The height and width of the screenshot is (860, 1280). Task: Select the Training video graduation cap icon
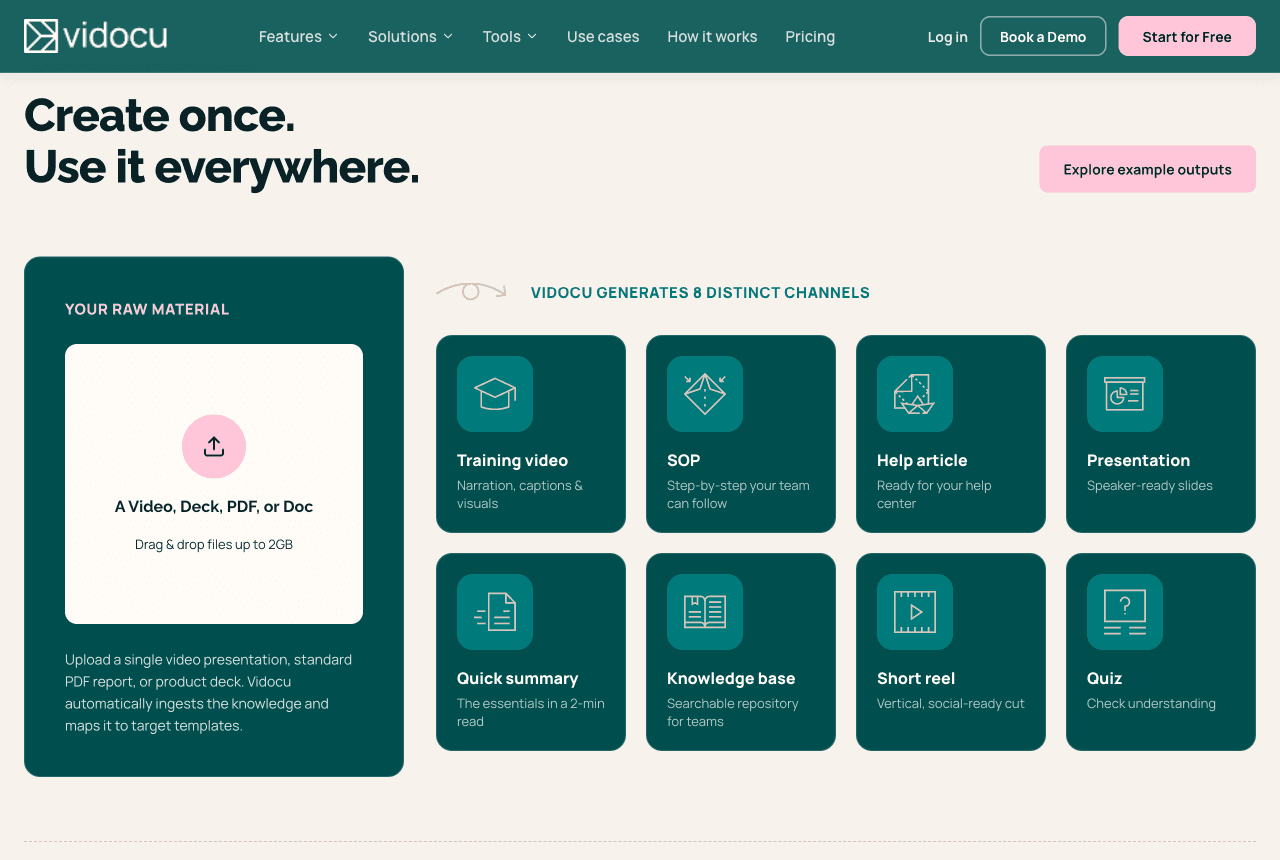(x=495, y=394)
